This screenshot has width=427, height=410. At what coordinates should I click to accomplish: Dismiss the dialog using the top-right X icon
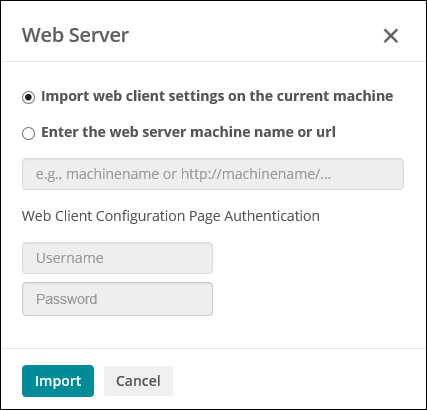[391, 36]
